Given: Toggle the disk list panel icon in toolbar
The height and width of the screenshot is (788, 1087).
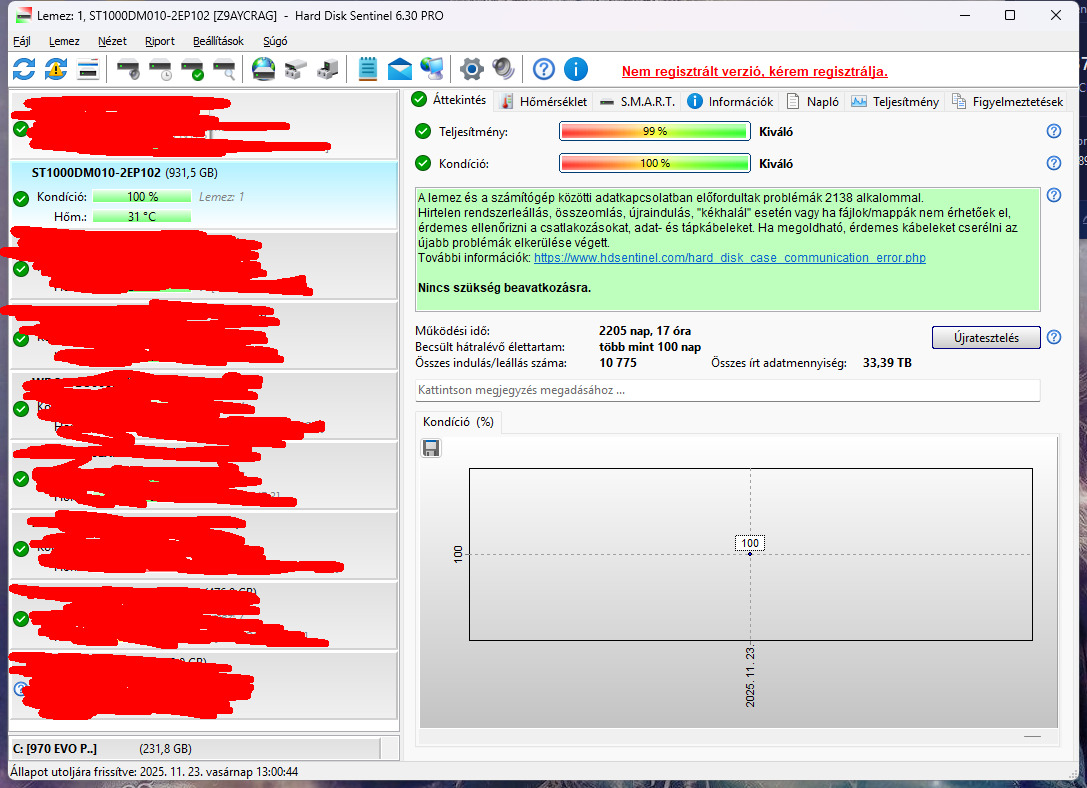Looking at the screenshot, I should [88, 69].
